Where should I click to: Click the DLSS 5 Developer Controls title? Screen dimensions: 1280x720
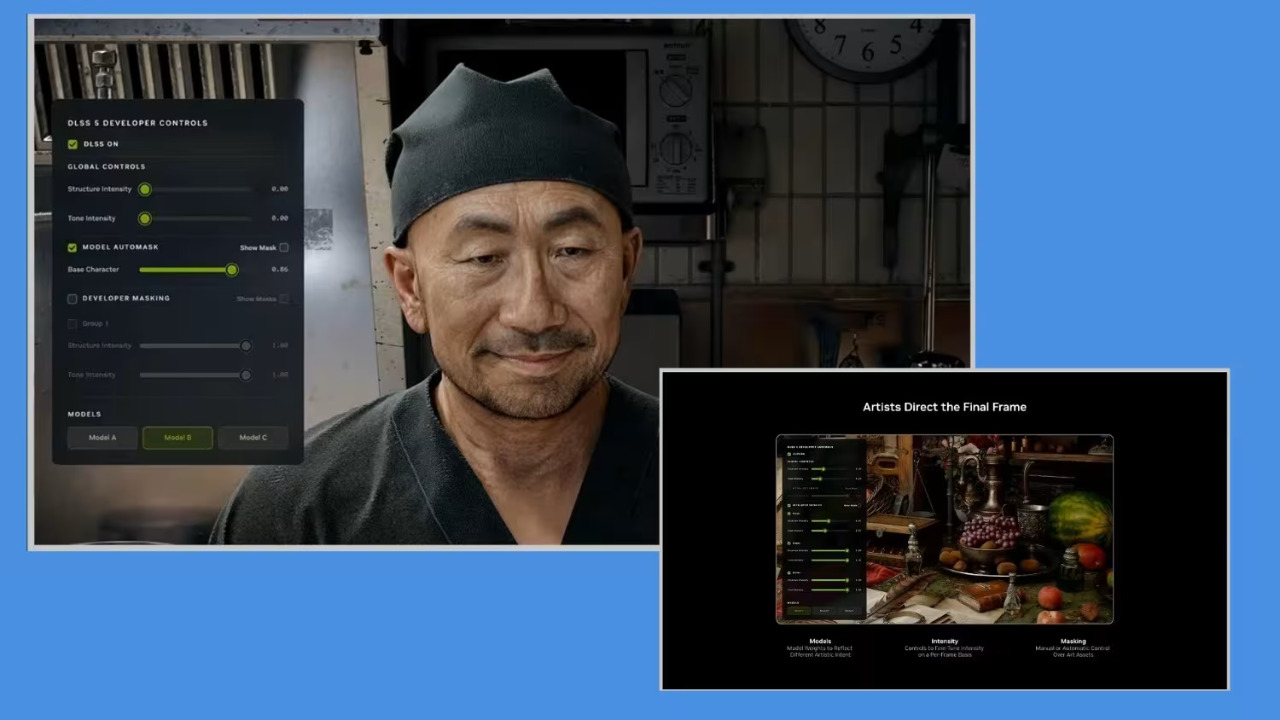coord(138,123)
